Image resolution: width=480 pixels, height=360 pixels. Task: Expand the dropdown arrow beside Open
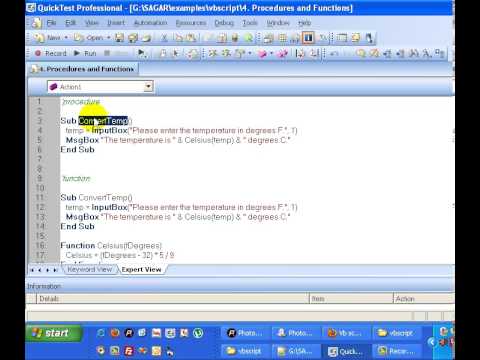point(108,38)
